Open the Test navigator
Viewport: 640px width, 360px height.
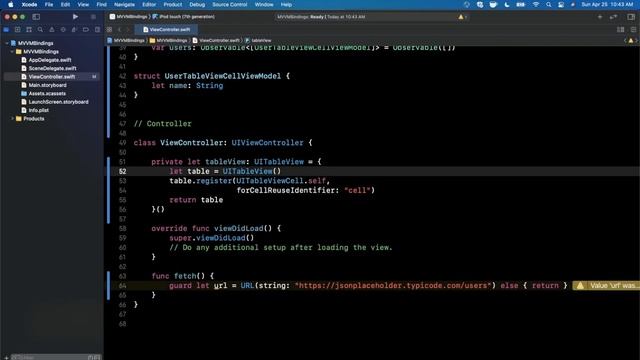[x=63, y=30]
